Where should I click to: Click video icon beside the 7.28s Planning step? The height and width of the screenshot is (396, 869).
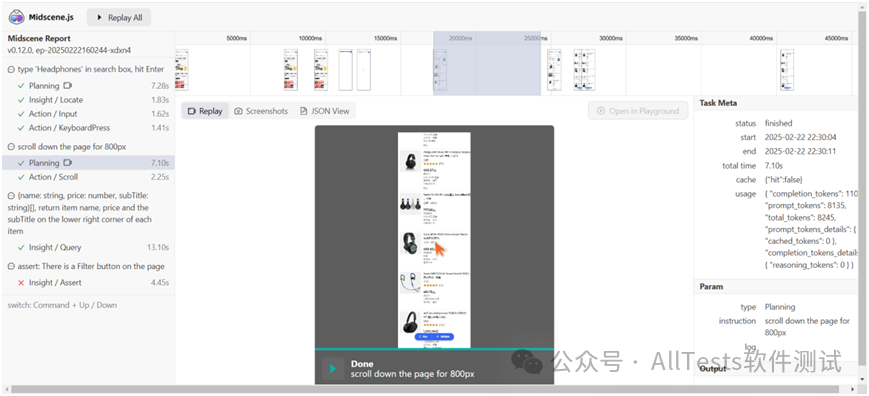tap(68, 86)
